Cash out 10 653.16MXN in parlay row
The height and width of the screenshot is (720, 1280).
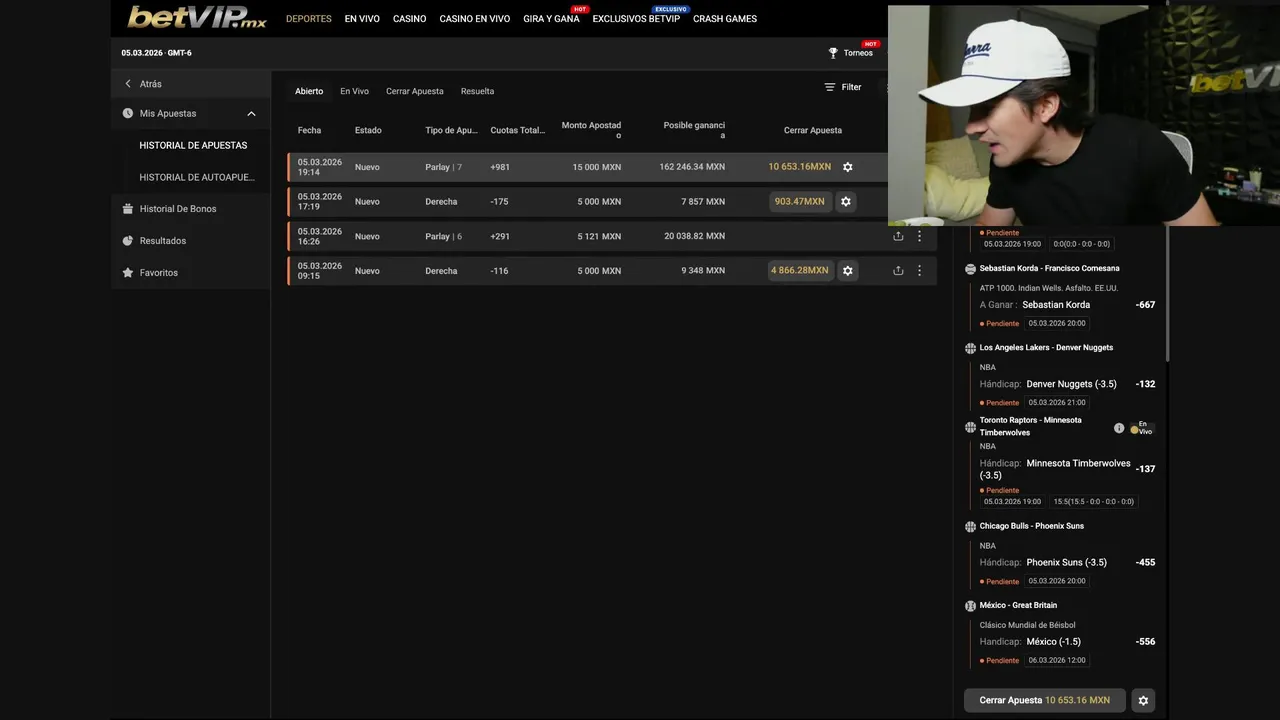pyautogui.click(x=800, y=167)
